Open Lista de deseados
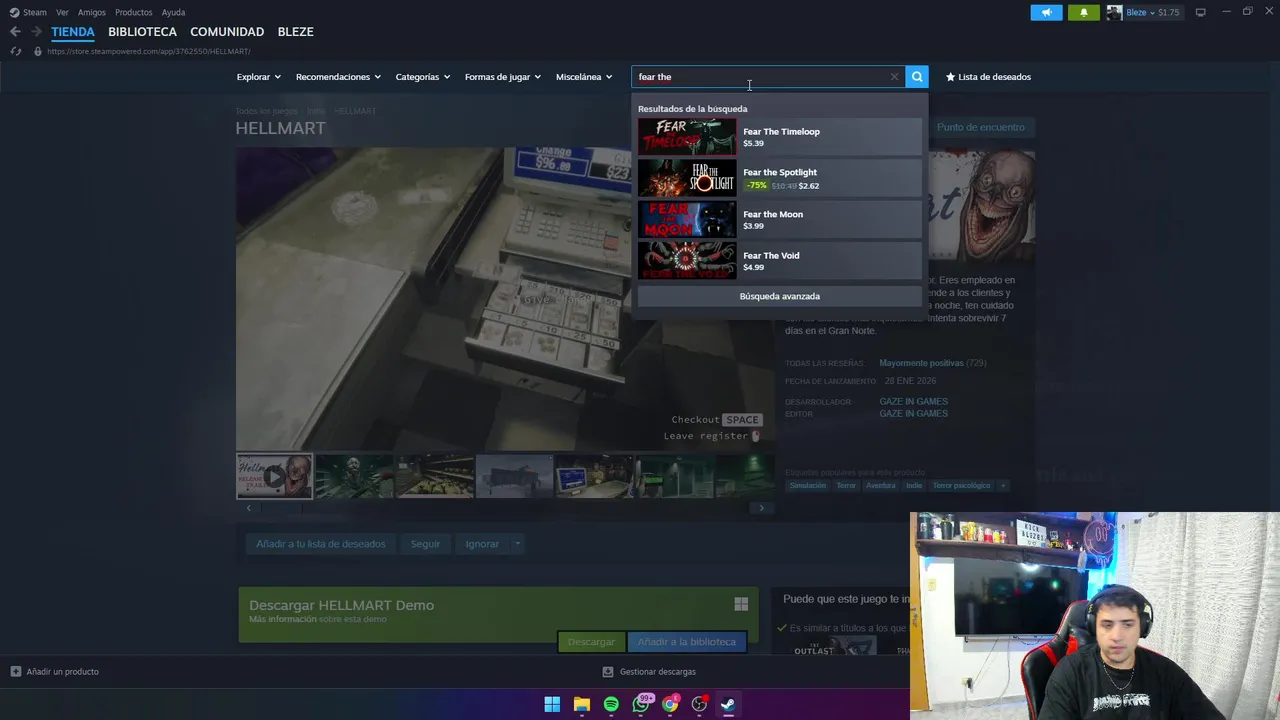Viewport: 1280px width, 720px height. [x=988, y=77]
